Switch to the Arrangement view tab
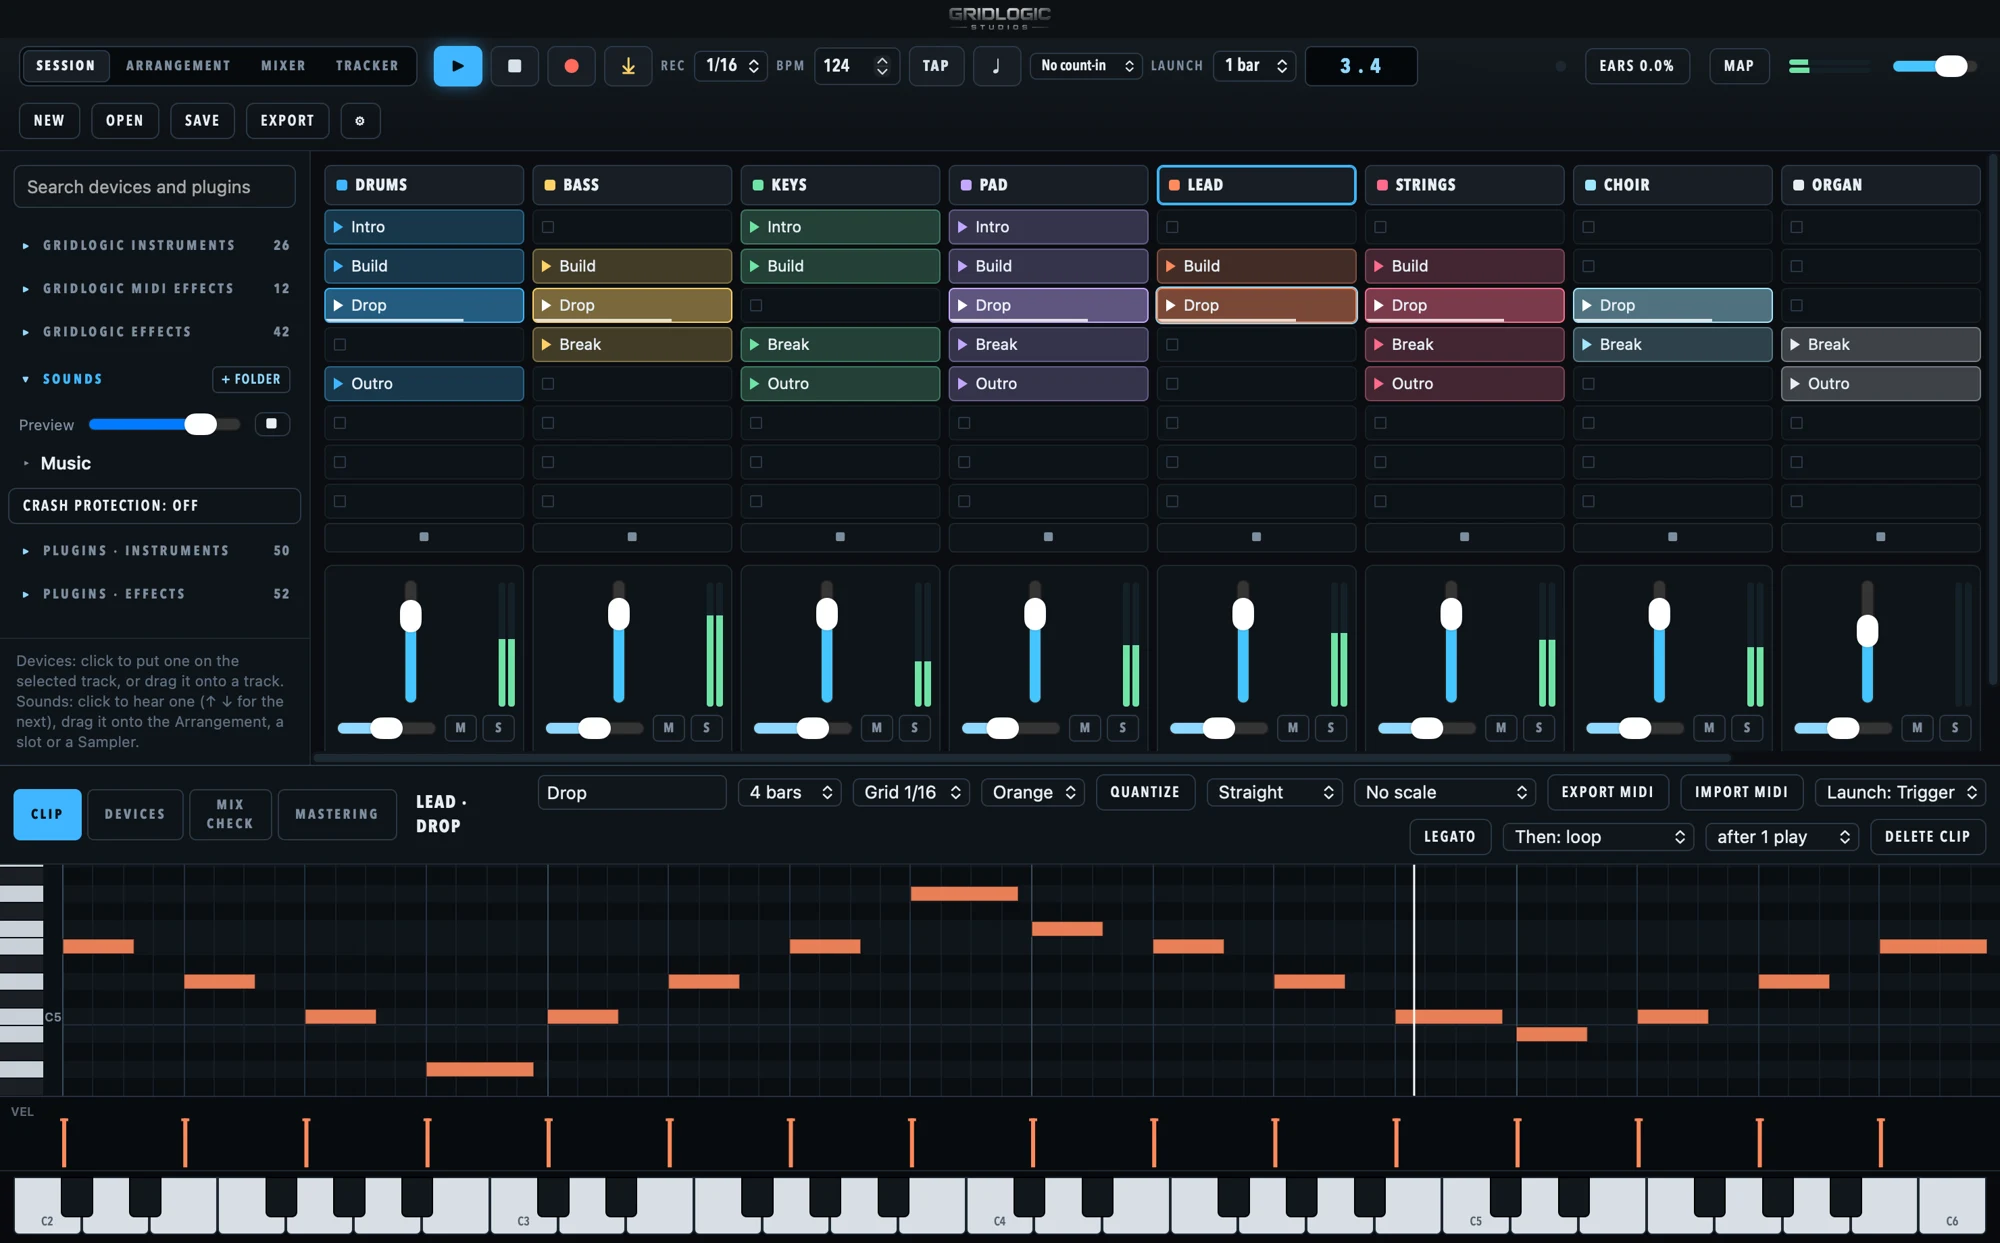The width and height of the screenshot is (2000, 1243). (x=178, y=66)
